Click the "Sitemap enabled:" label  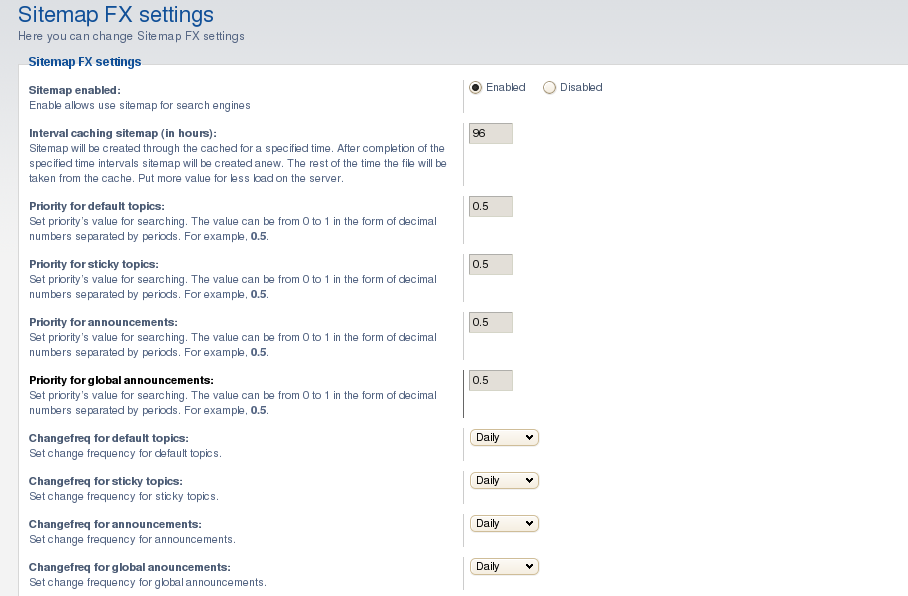pos(75,90)
